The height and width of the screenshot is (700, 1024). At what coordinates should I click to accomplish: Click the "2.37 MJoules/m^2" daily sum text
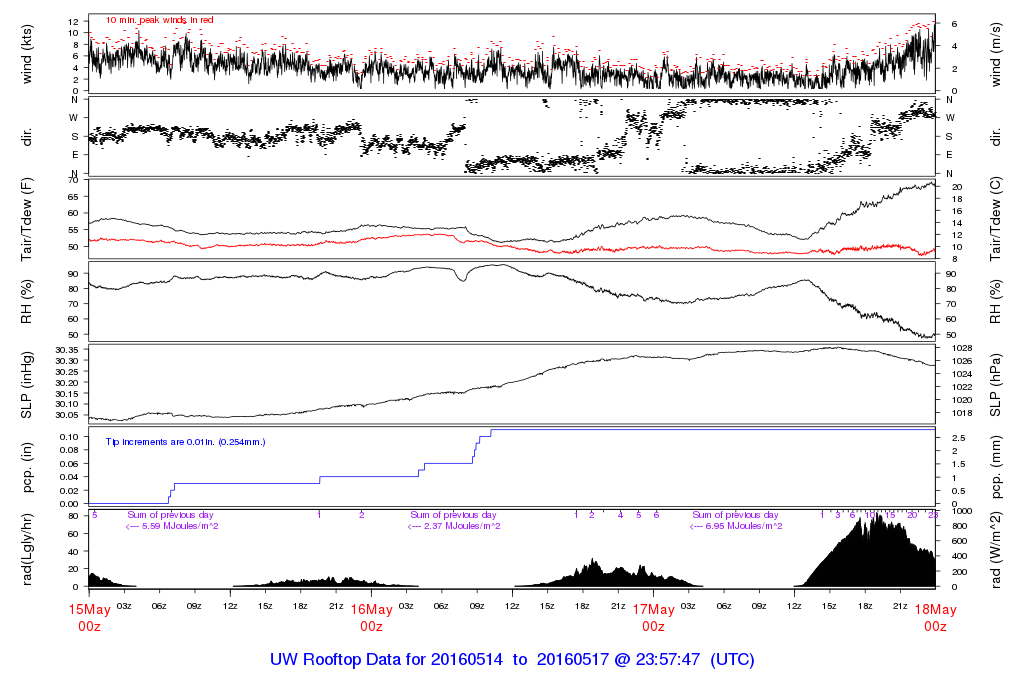point(462,526)
